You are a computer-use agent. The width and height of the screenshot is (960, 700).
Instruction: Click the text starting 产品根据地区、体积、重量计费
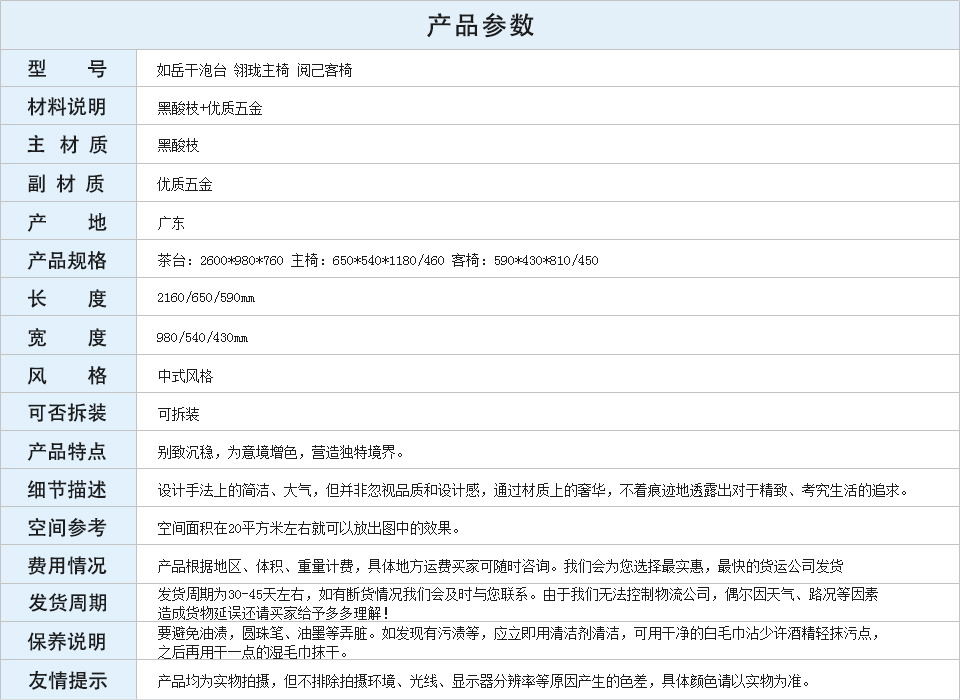click(500, 566)
